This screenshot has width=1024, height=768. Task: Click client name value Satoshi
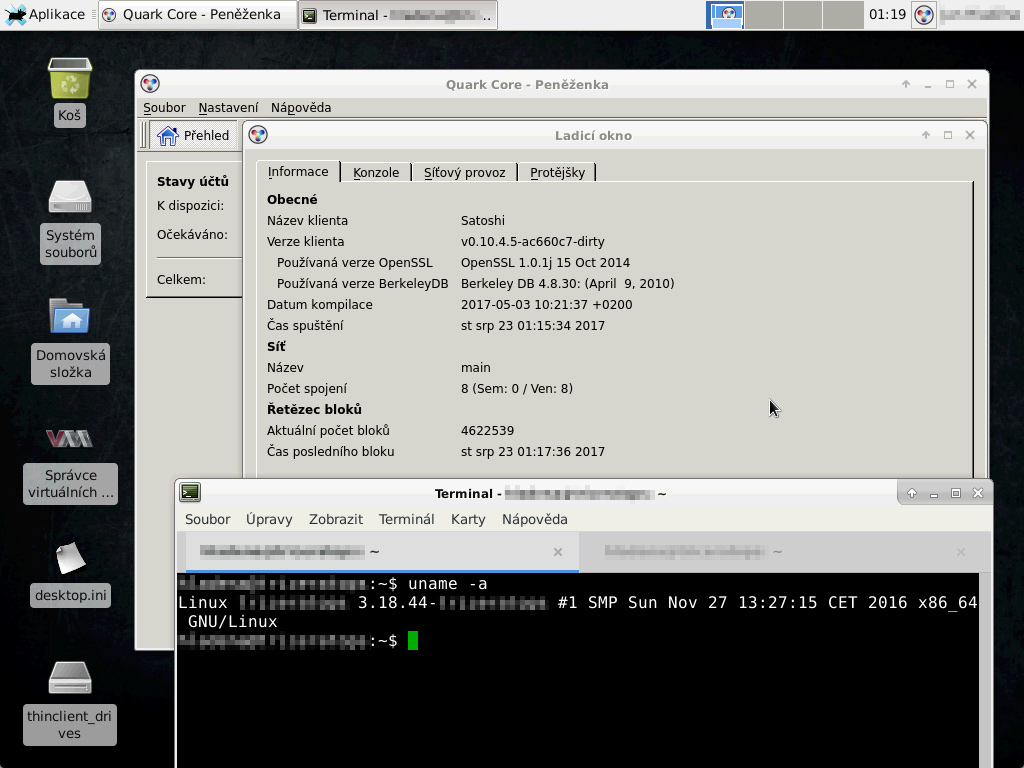coord(483,221)
